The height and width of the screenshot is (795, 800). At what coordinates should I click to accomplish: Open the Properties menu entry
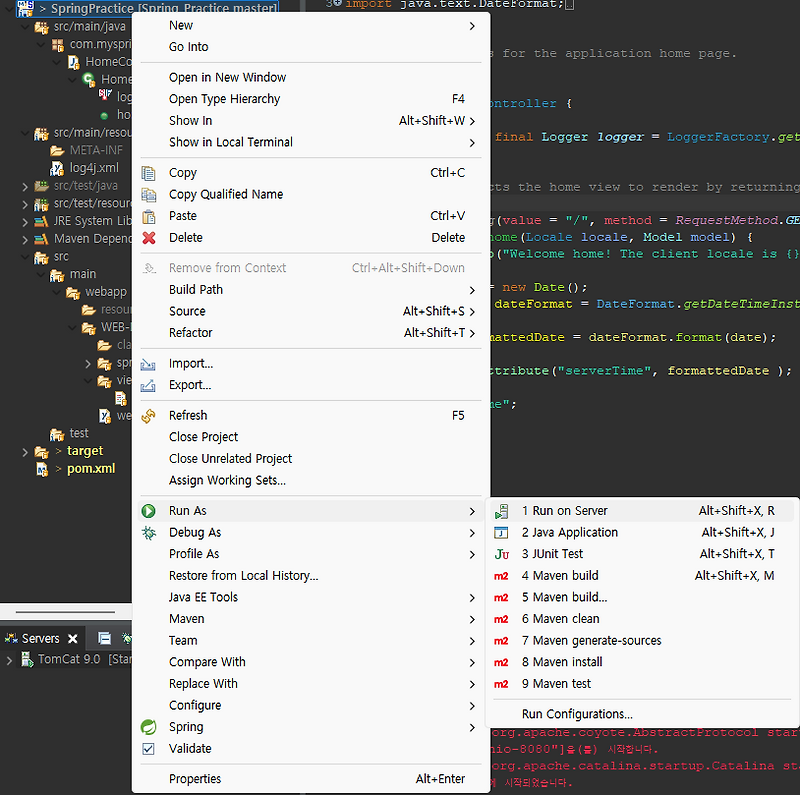coord(311,779)
